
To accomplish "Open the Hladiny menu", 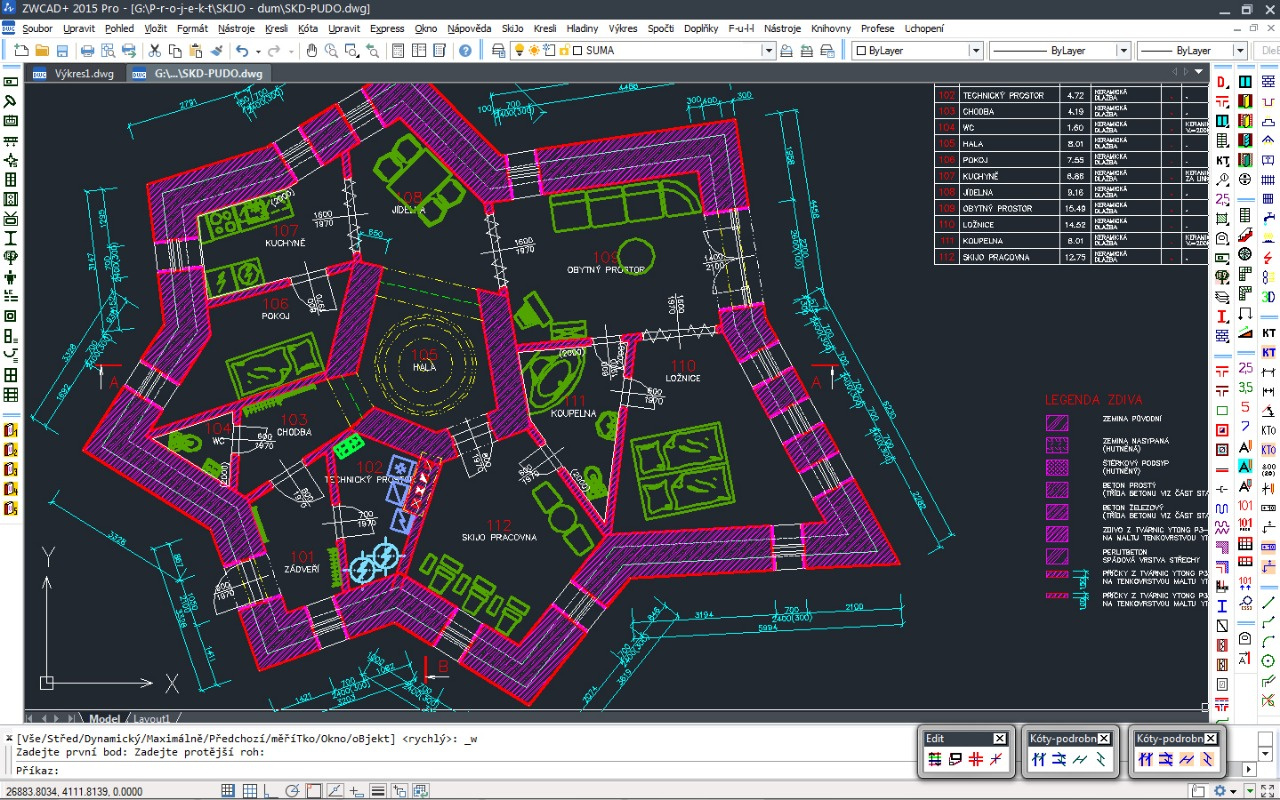I will point(582,29).
